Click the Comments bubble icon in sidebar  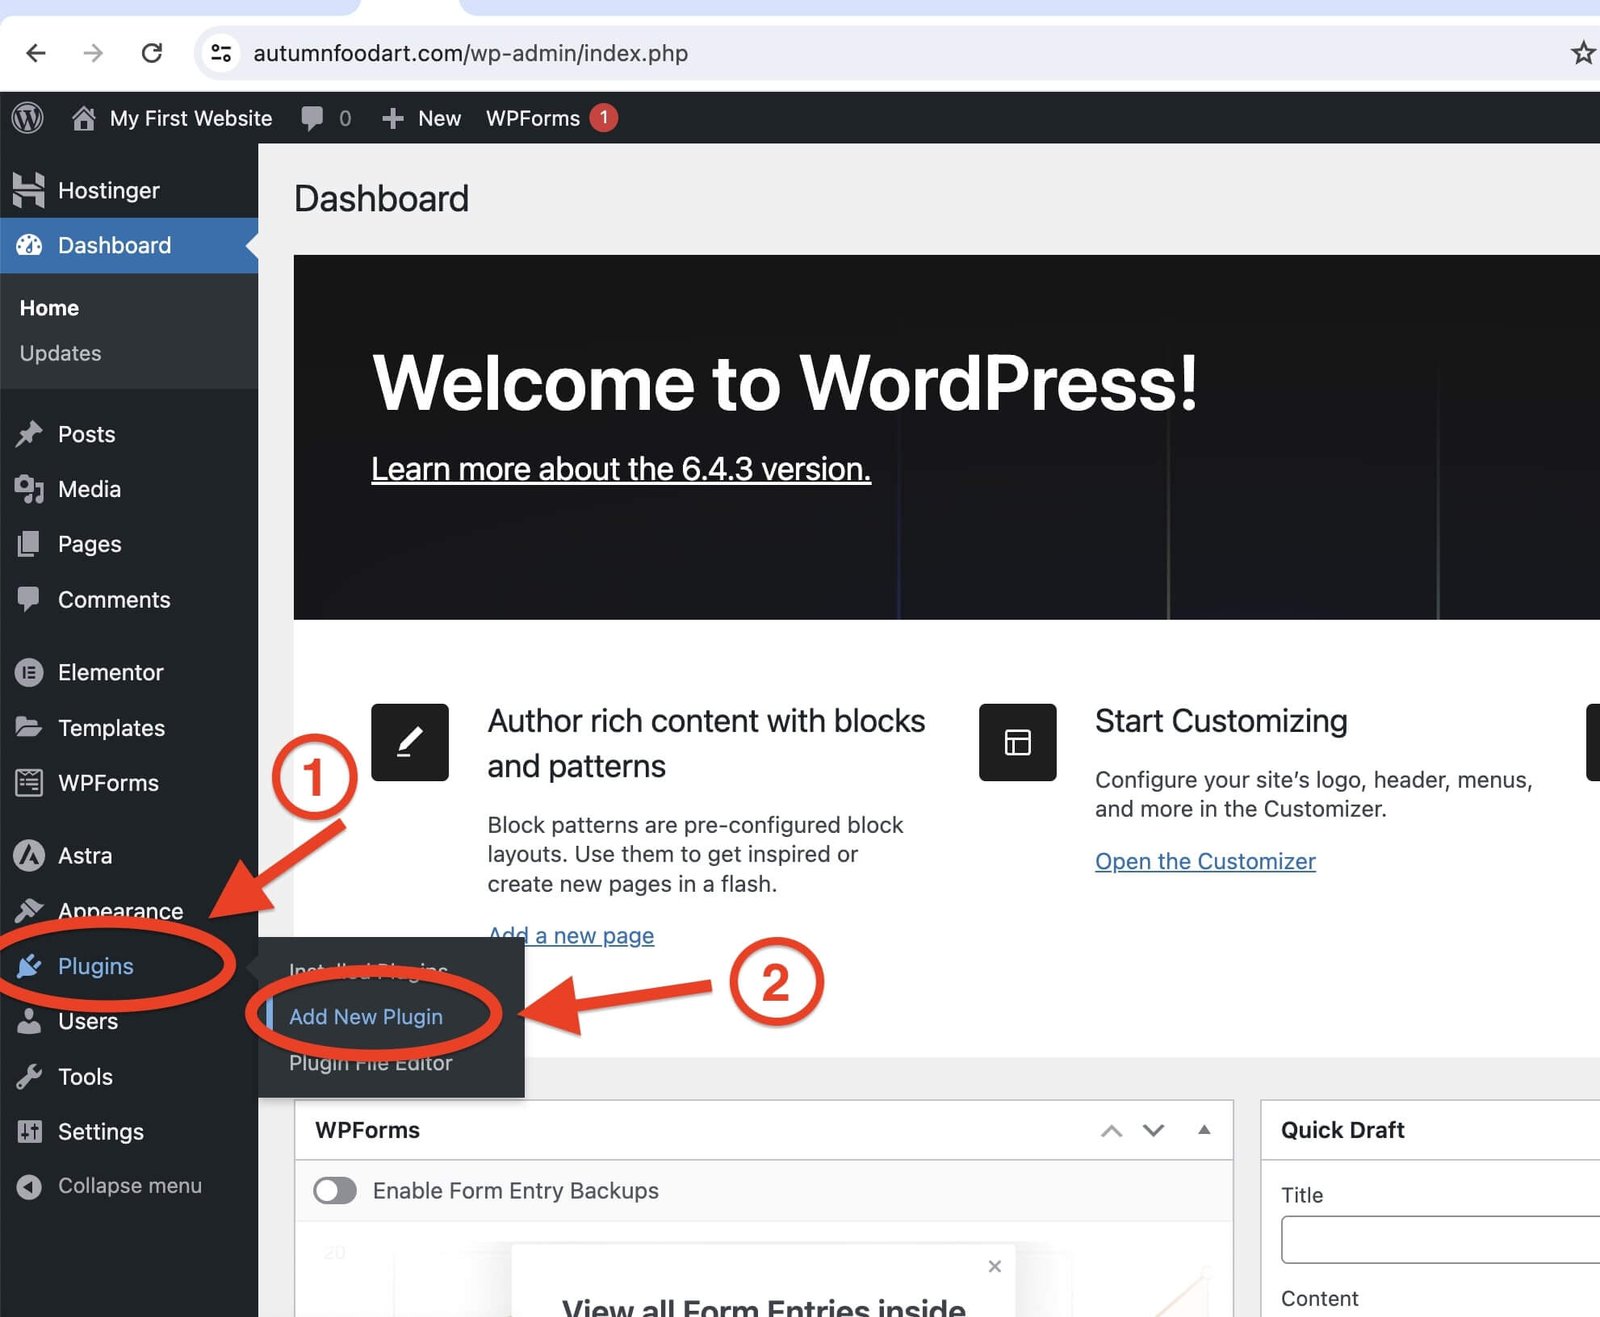29,599
